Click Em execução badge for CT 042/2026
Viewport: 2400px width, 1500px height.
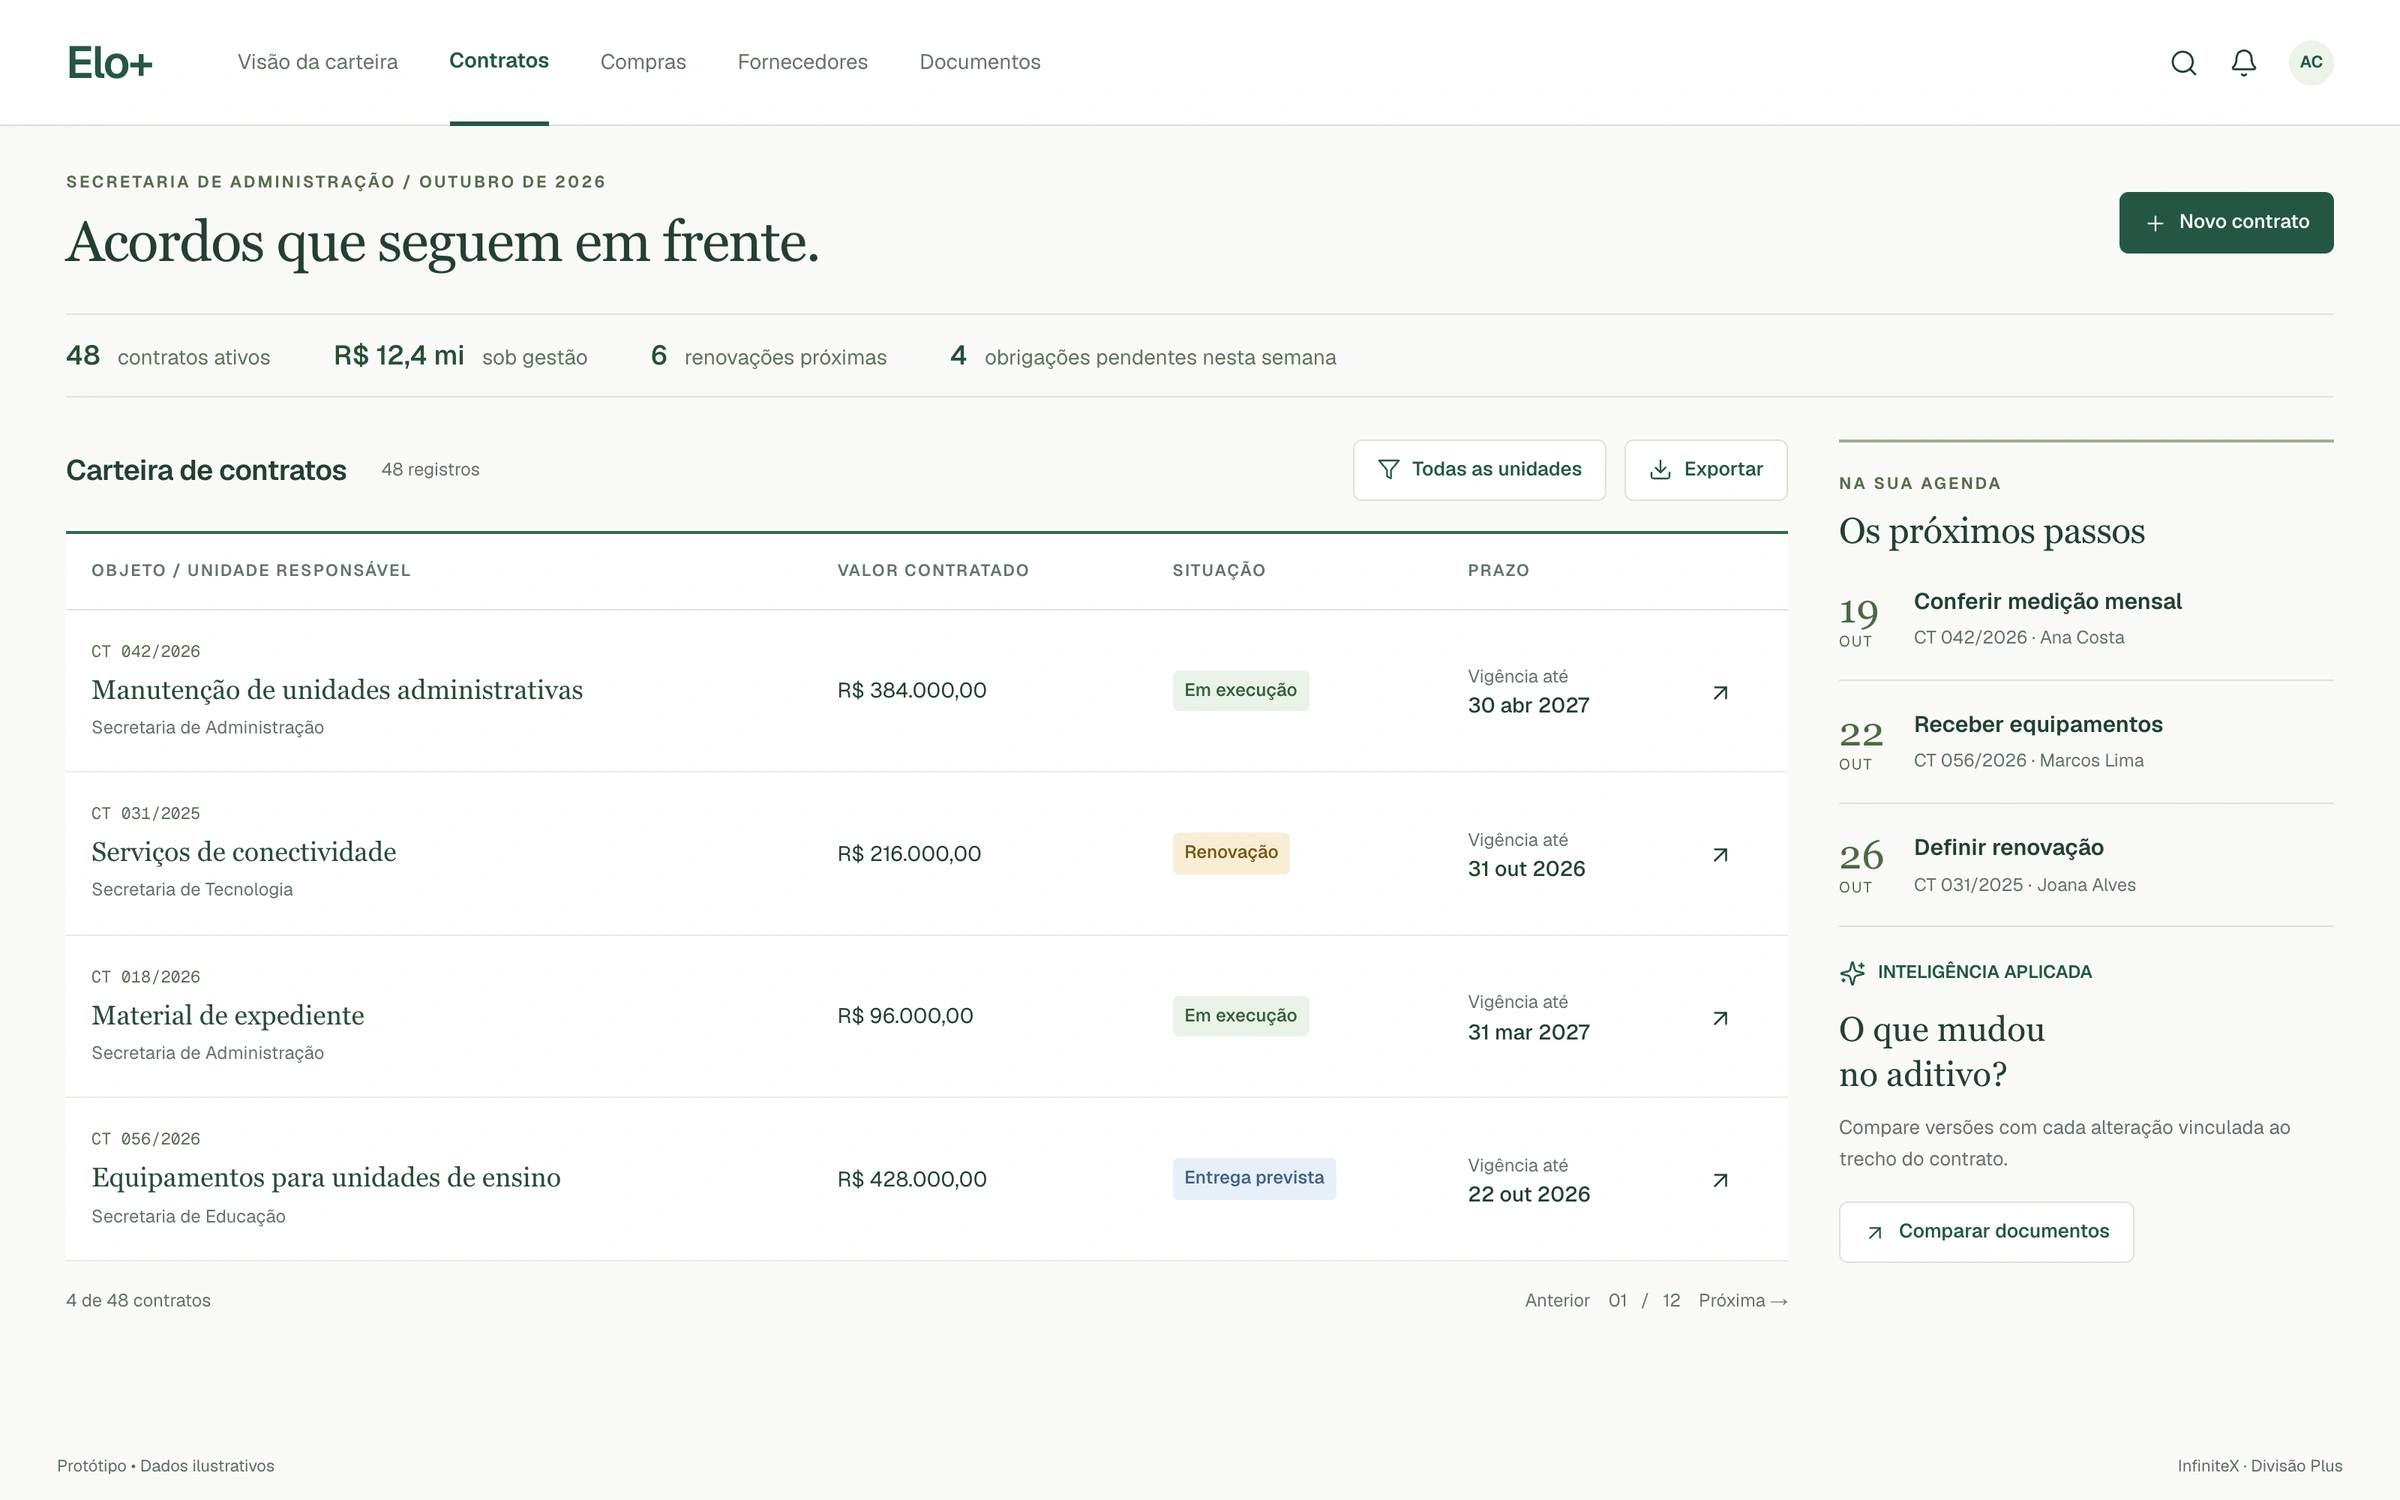coord(1241,691)
